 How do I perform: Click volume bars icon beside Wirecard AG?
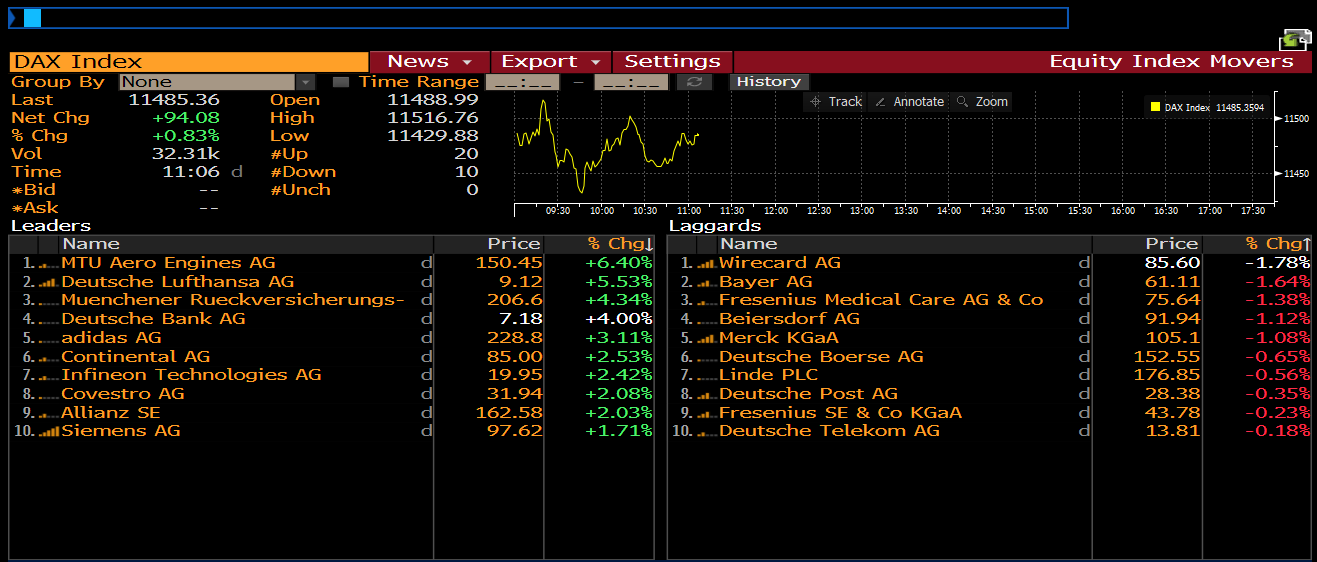point(706,263)
